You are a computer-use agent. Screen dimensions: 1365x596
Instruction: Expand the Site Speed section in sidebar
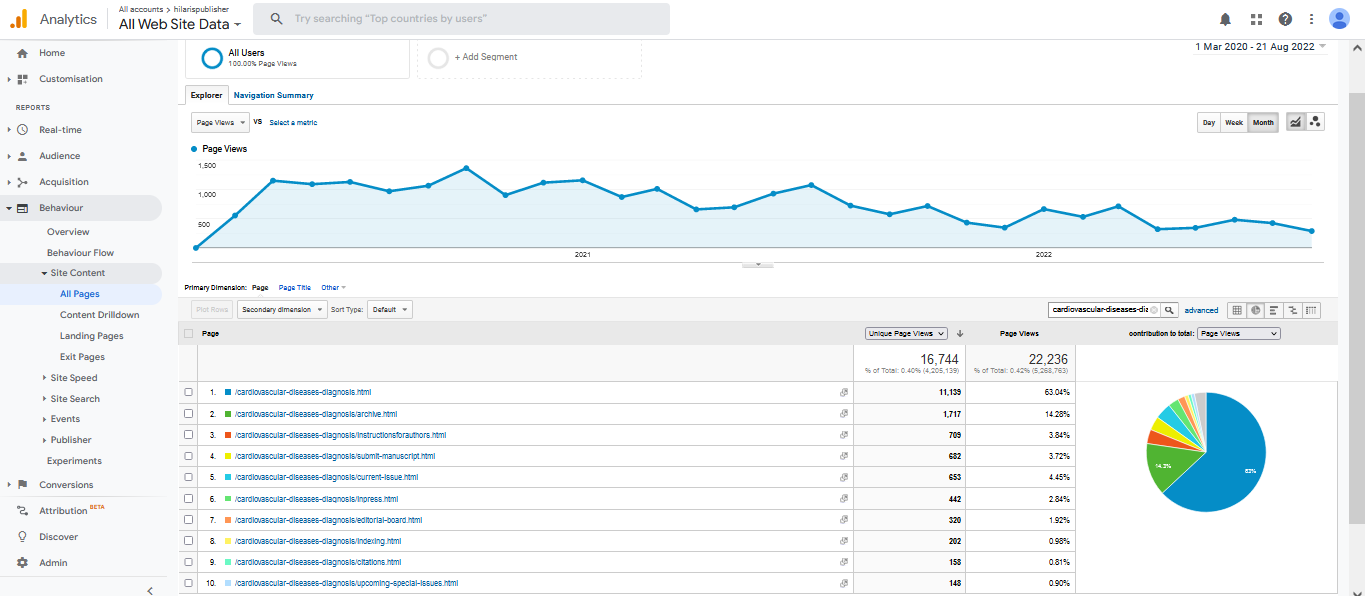(73, 378)
